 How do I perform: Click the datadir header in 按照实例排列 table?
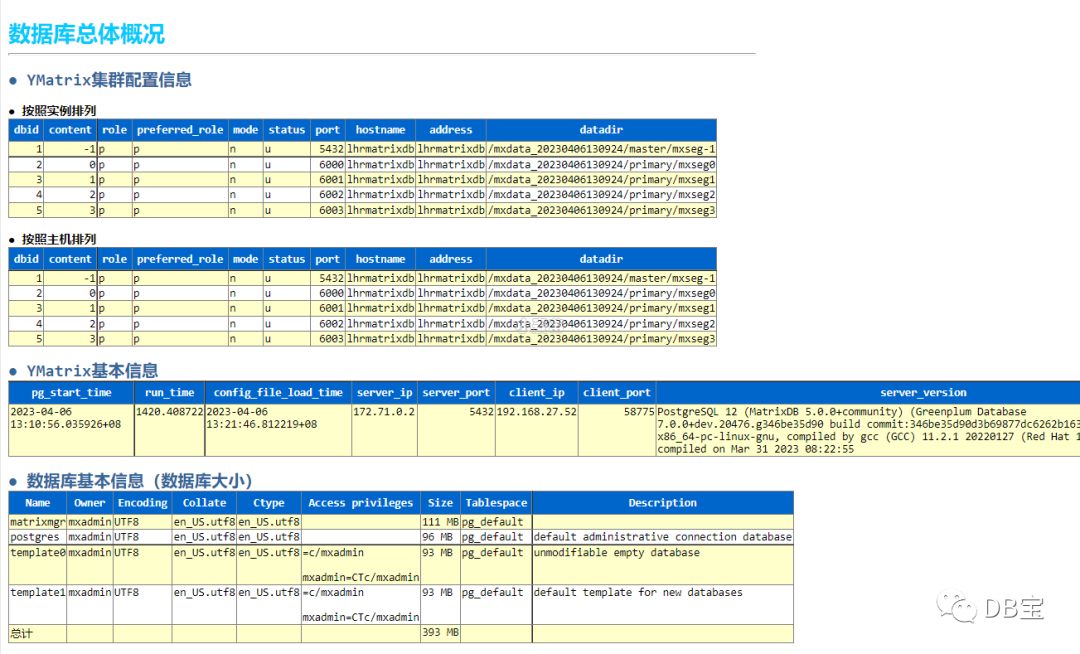pyautogui.click(x=601, y=129)
